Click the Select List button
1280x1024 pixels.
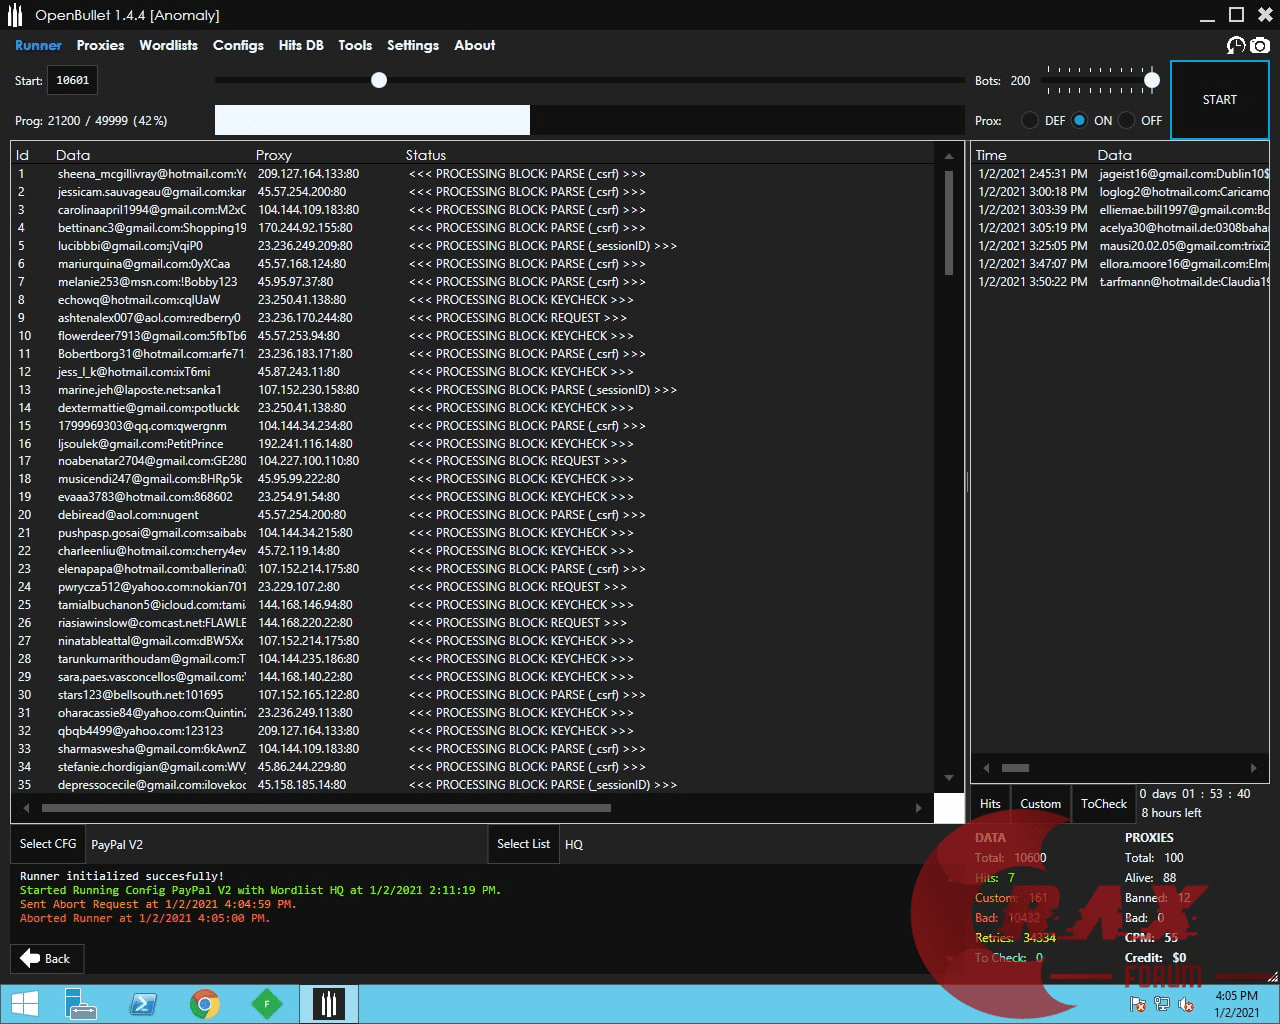point(523,844)
